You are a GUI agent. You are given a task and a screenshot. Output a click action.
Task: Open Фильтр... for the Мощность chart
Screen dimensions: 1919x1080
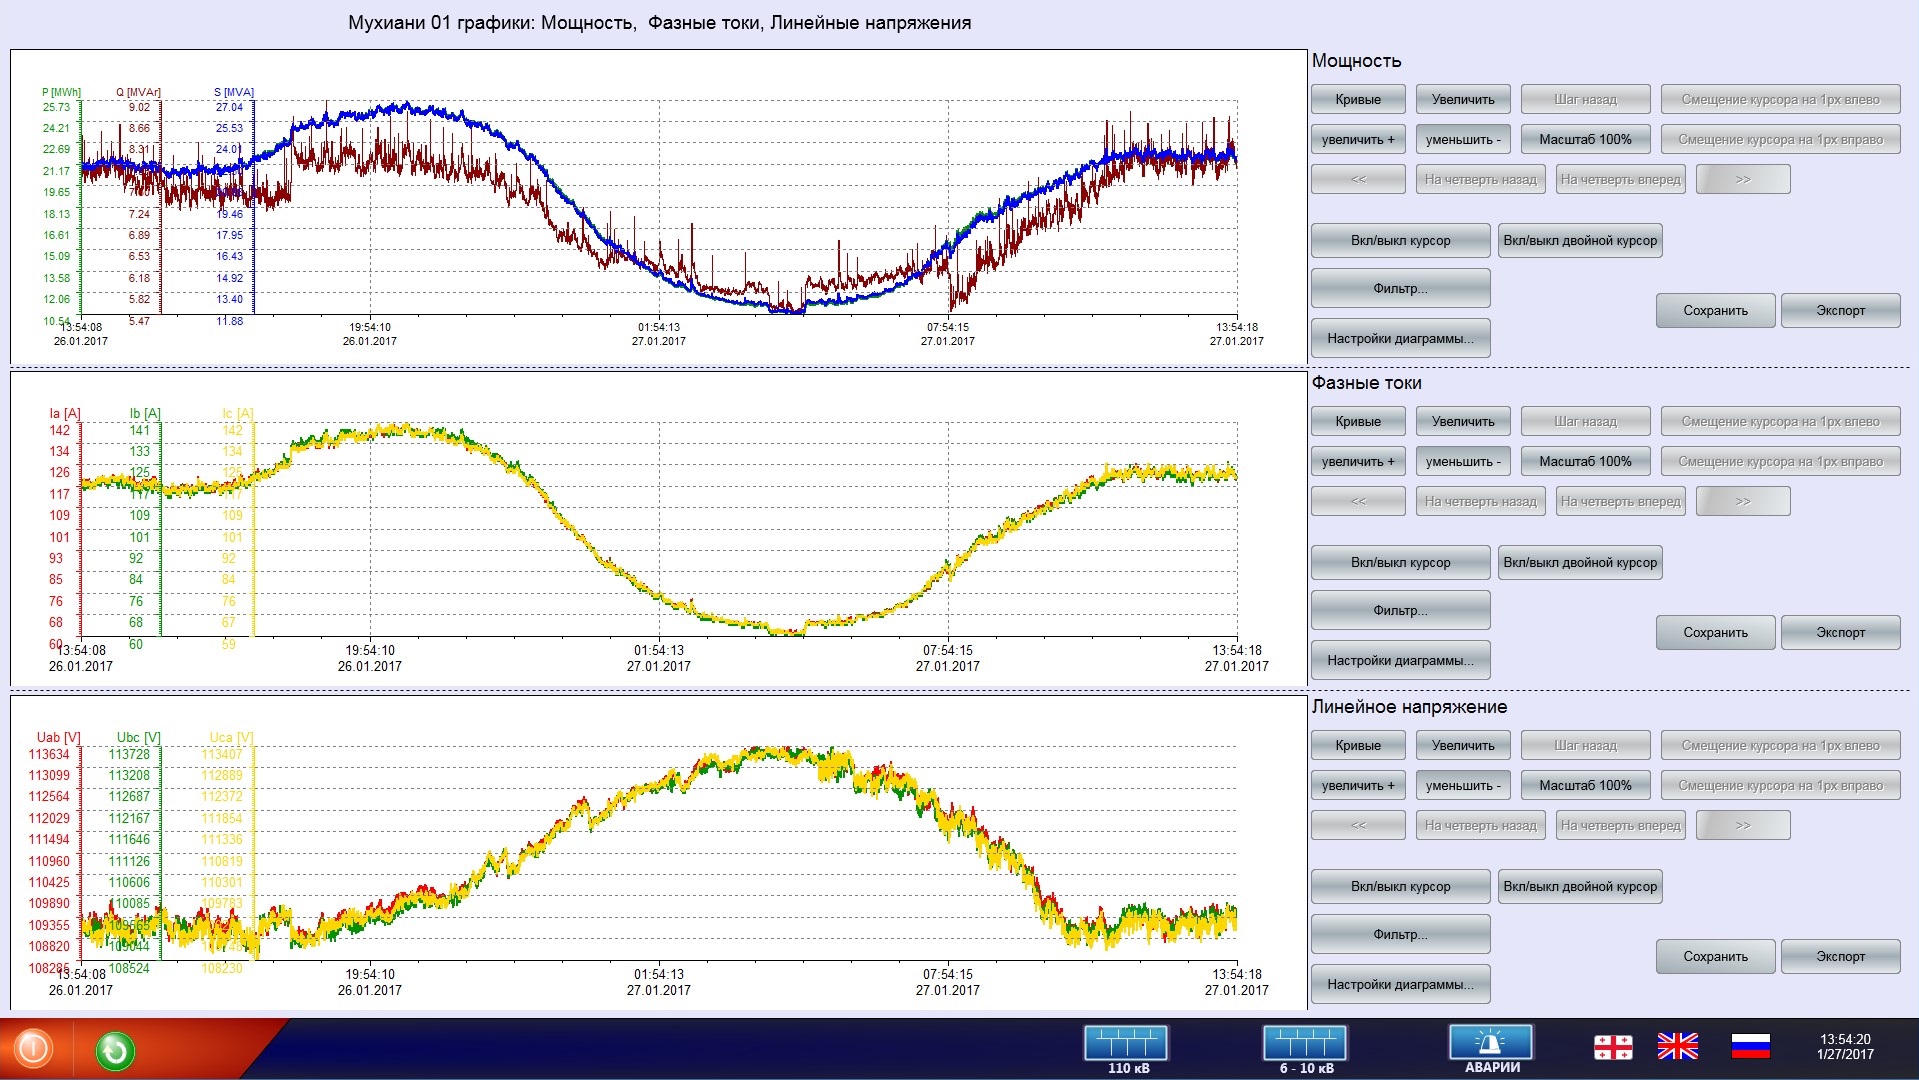pyautogui.click(x=1400, y=289)
